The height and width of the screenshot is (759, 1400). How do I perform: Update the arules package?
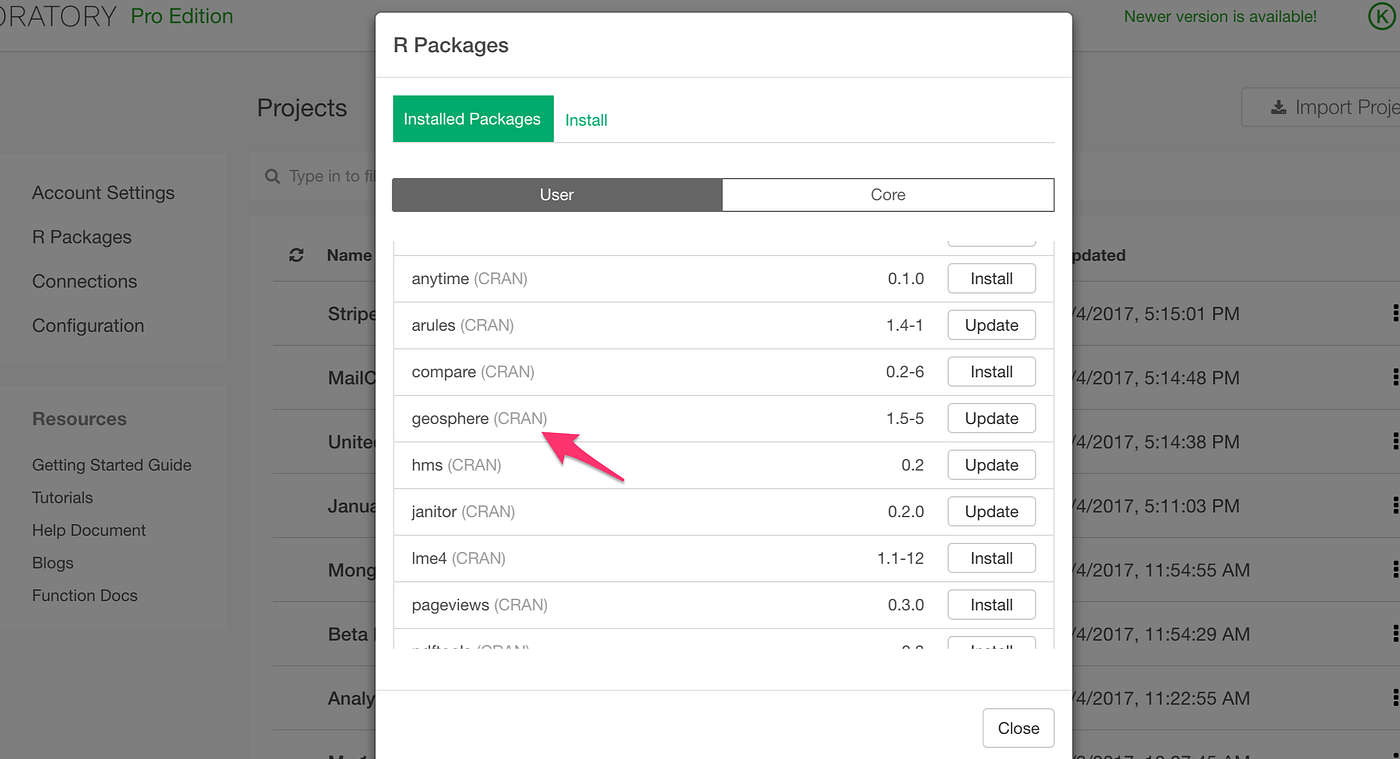click(x=991, y=324)
